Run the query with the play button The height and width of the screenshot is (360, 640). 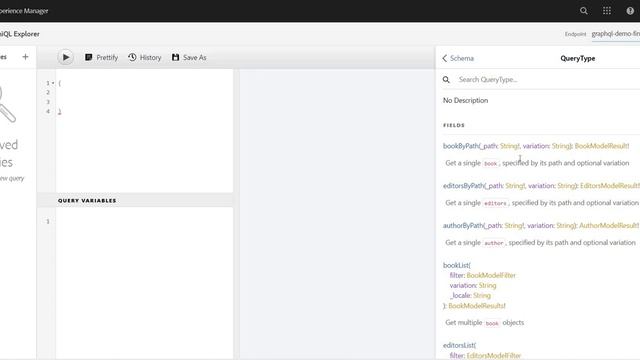[x=65, y=57]
